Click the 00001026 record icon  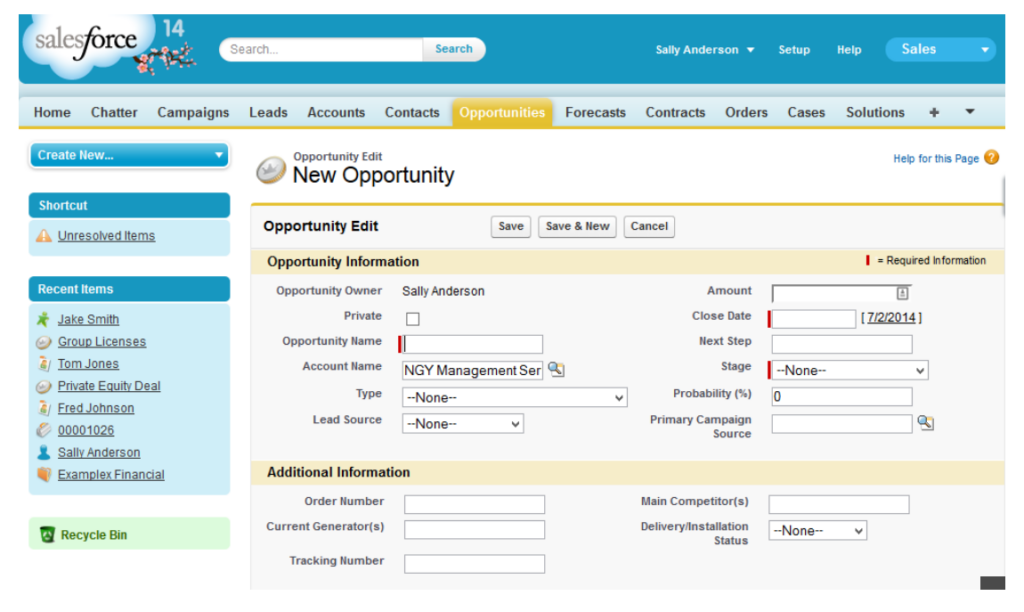click(x=43, y=430)
